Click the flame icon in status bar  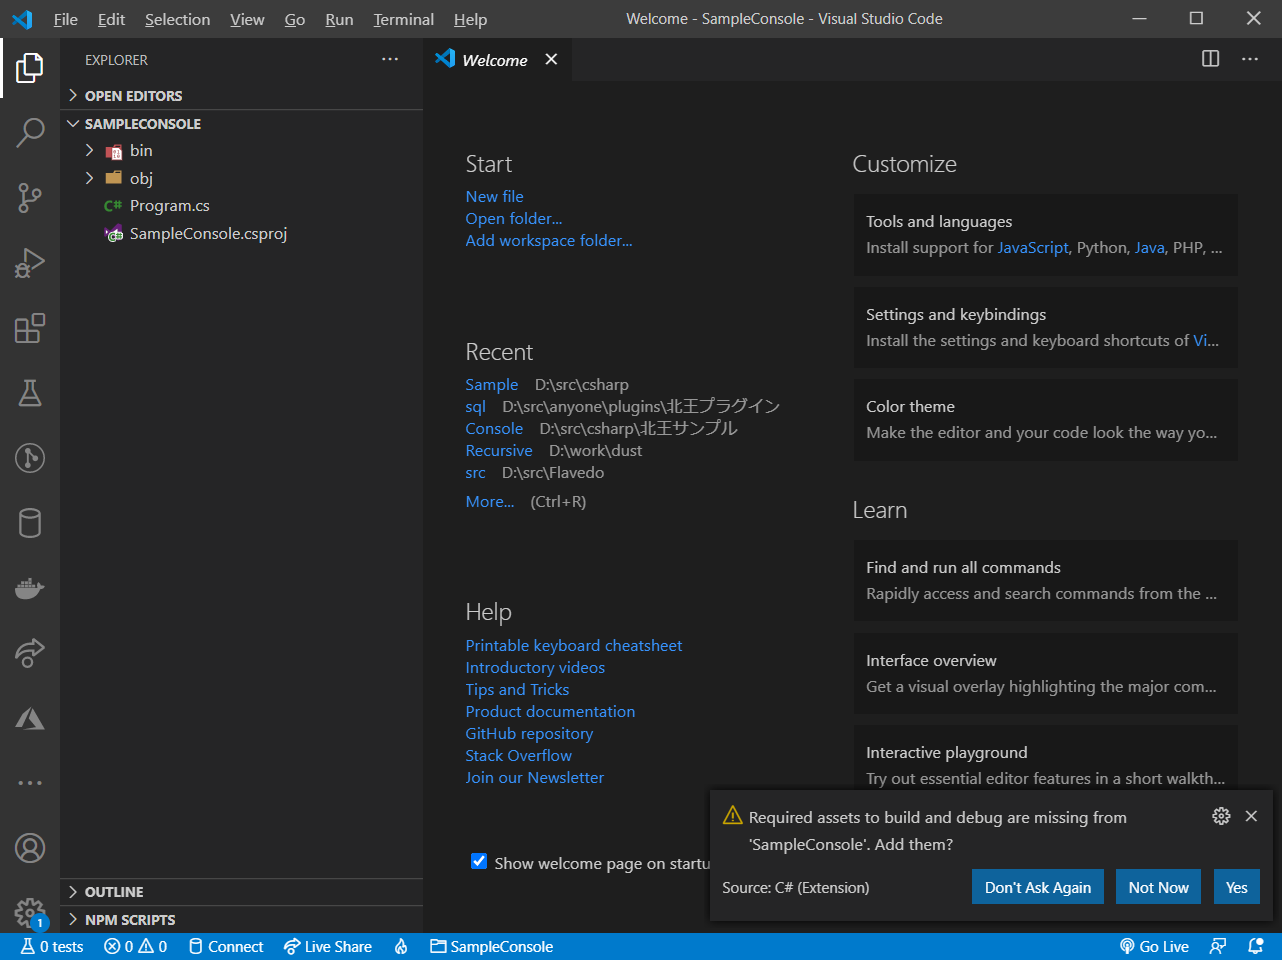(401, 946)
